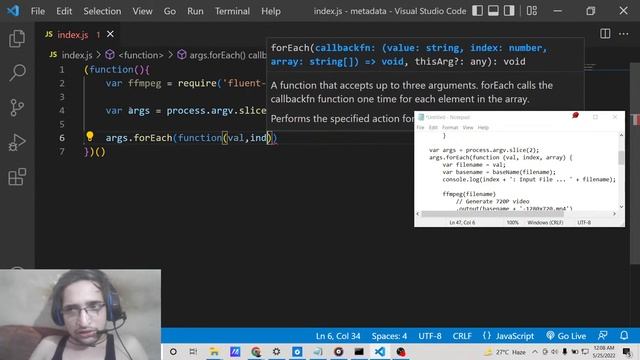The image size is (640, 360).
Task: Click Notepad scroll right arrow
Action: tap(614, 213)
